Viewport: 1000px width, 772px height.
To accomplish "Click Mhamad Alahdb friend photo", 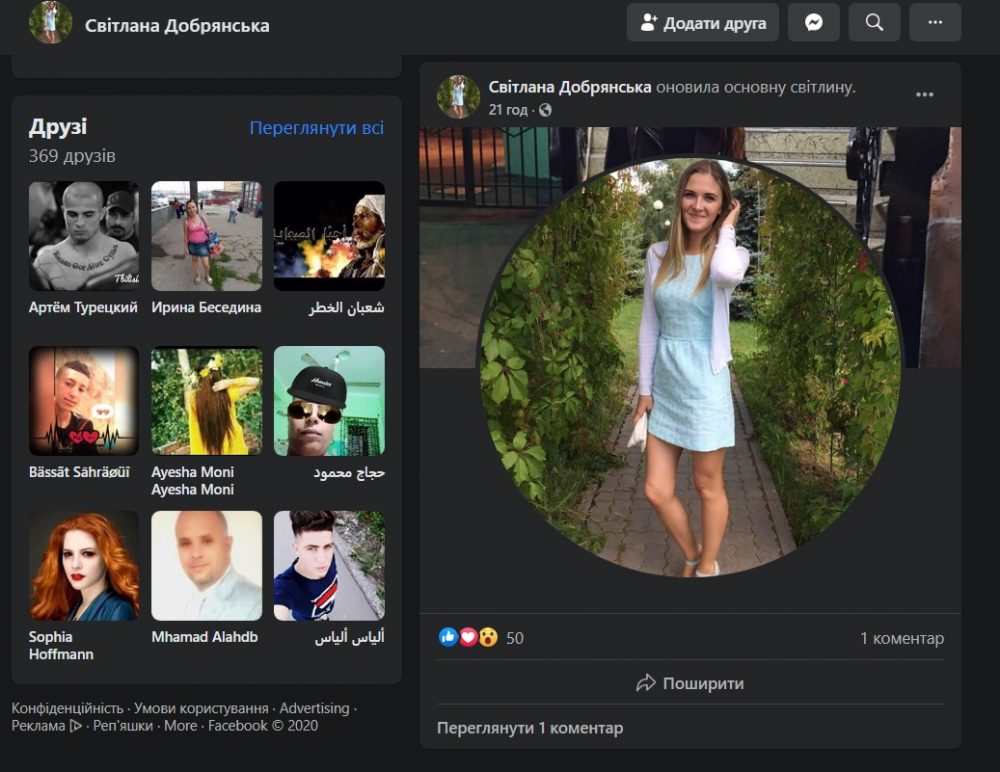I will pyautogui.click(x=206, y=566).
